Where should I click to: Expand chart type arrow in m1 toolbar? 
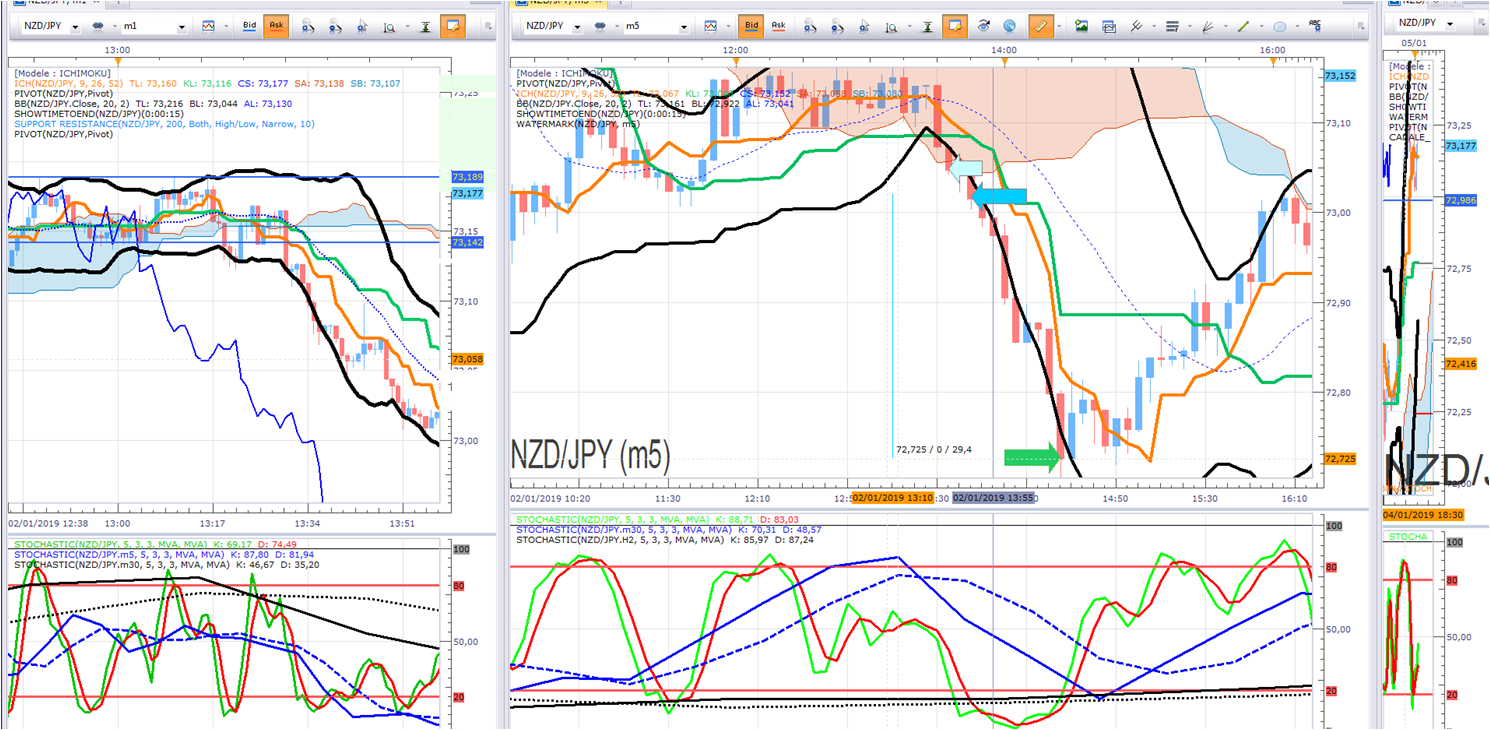click(224, 27)
